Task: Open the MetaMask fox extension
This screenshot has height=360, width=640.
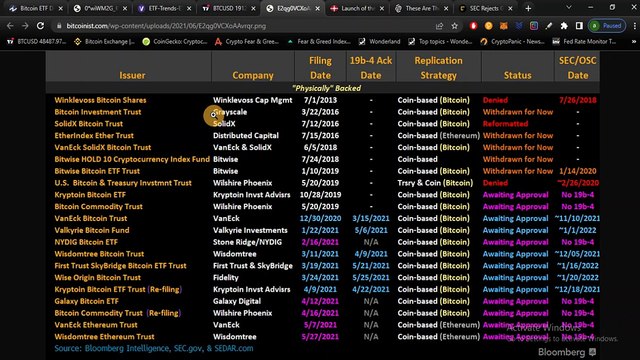Action: (504, 26)
